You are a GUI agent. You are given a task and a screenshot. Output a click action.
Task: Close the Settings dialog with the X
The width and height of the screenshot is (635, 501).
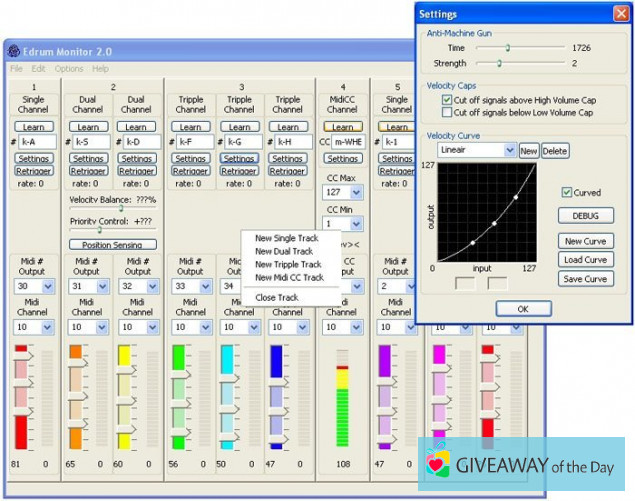pyautogui.click(x=620, y=15)
